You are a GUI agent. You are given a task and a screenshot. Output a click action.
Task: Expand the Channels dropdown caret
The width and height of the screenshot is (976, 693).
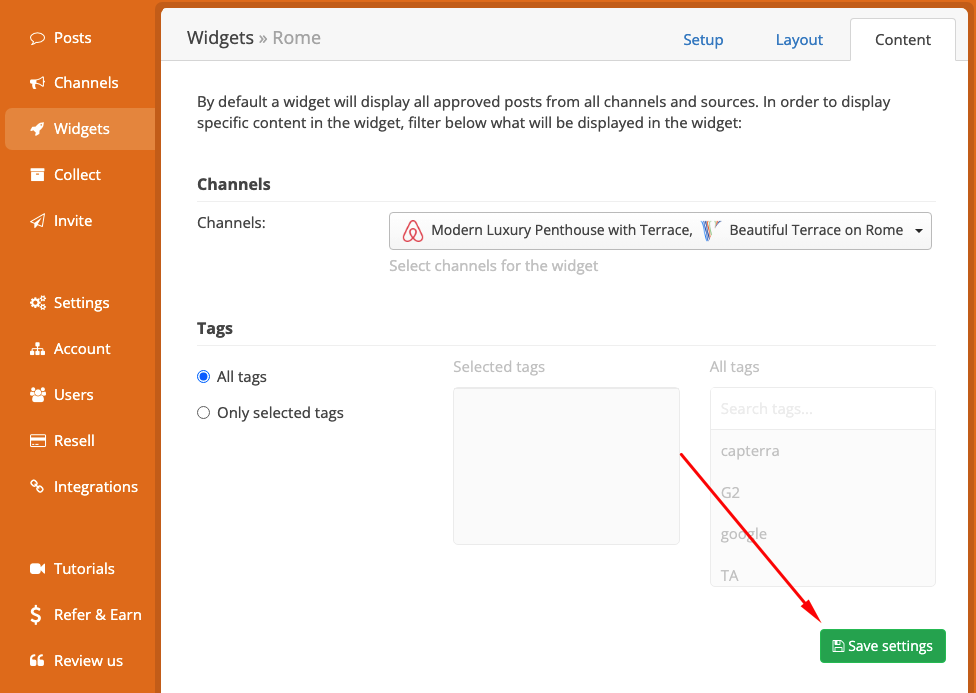click(919, 231)
